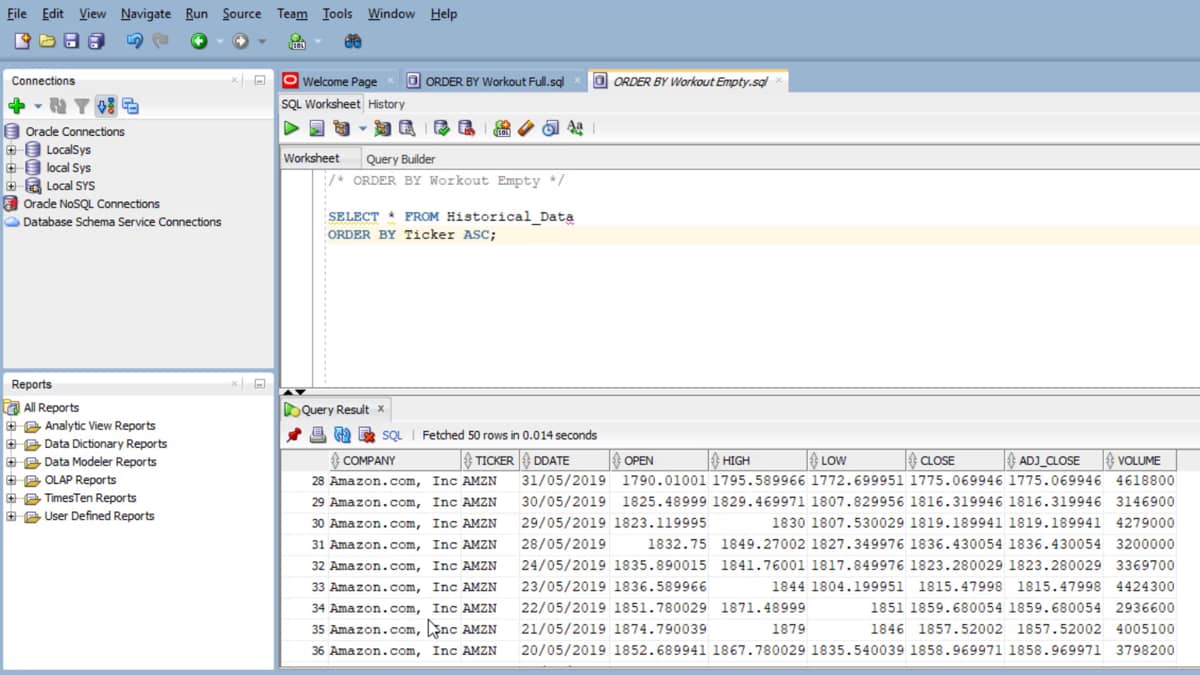
Task: Open the Back button history dropdown
Action: click(221, 42)
